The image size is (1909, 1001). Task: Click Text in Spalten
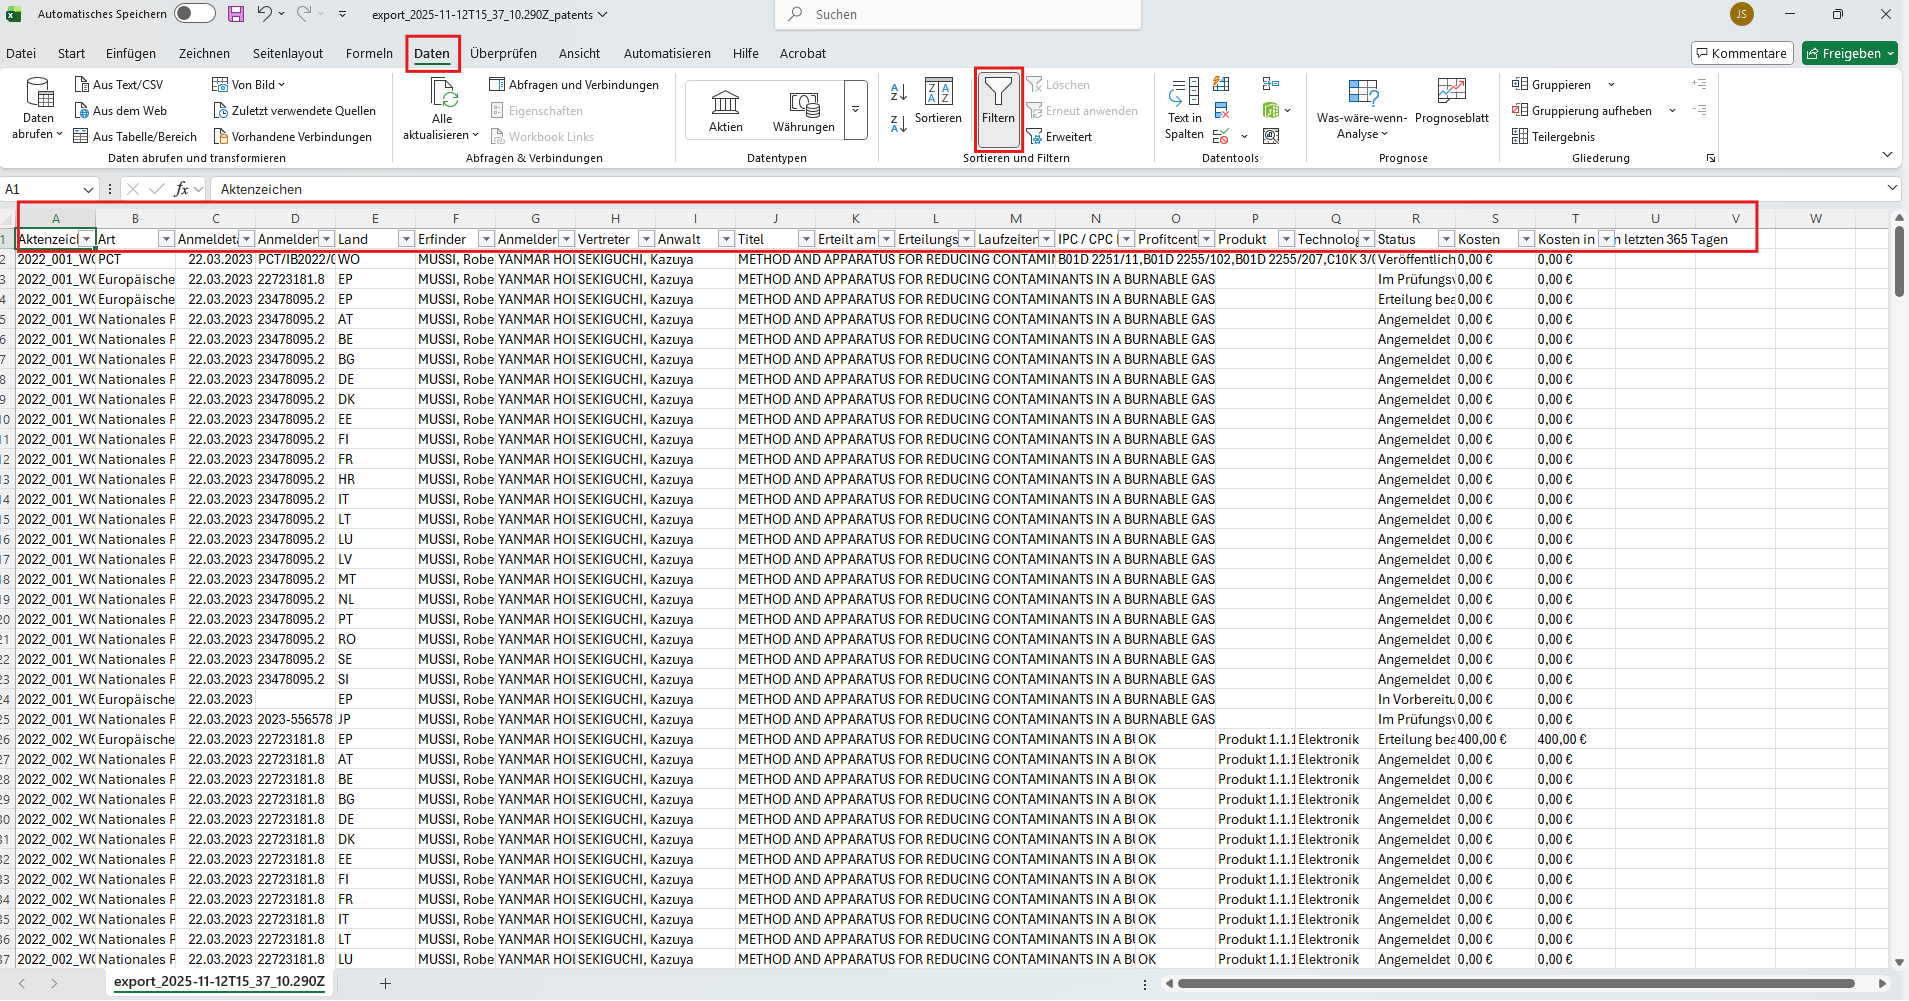pos(1184,109)
